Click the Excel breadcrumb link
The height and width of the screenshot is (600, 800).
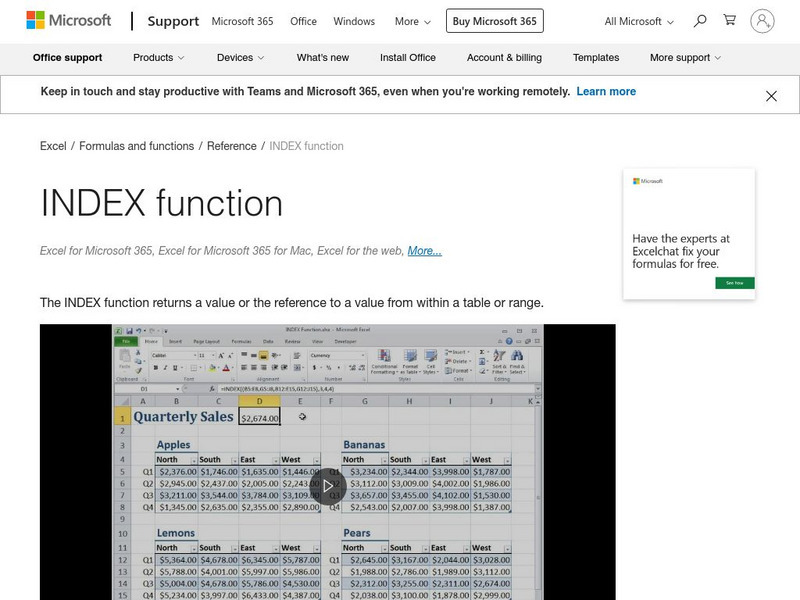coord(53,146)
